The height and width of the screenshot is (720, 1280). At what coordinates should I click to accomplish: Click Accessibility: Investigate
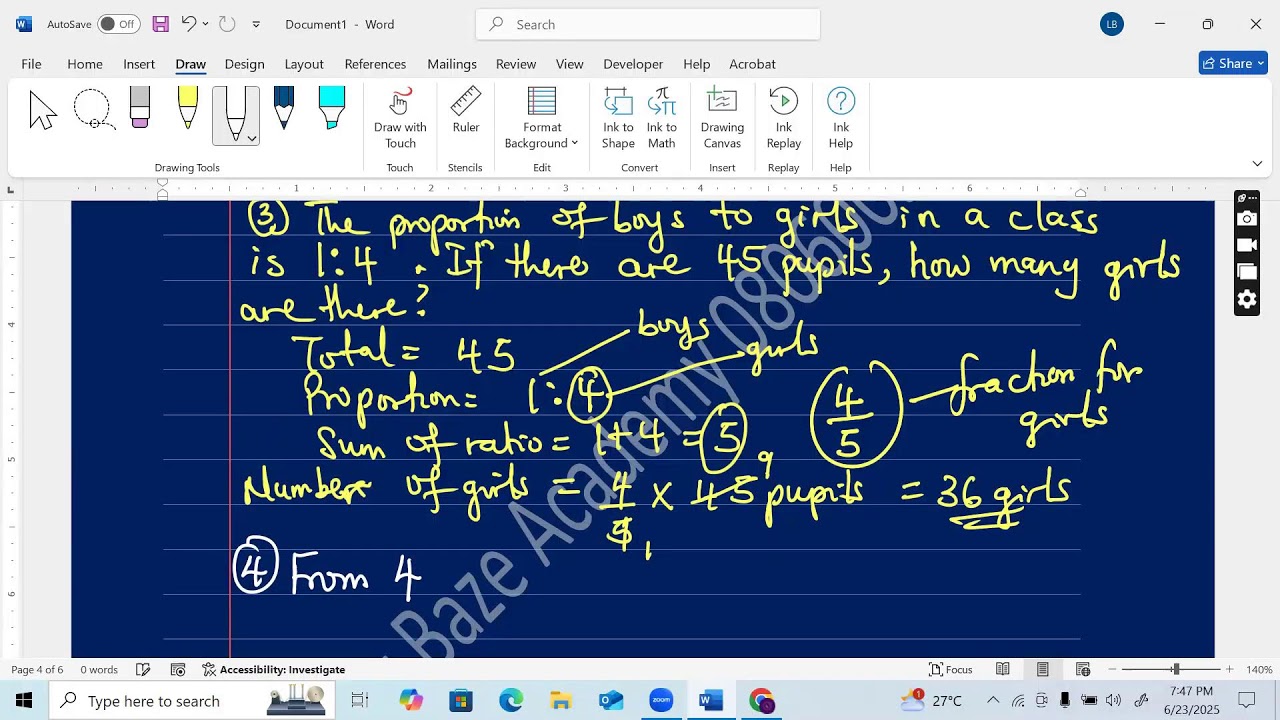coord(273,669)
